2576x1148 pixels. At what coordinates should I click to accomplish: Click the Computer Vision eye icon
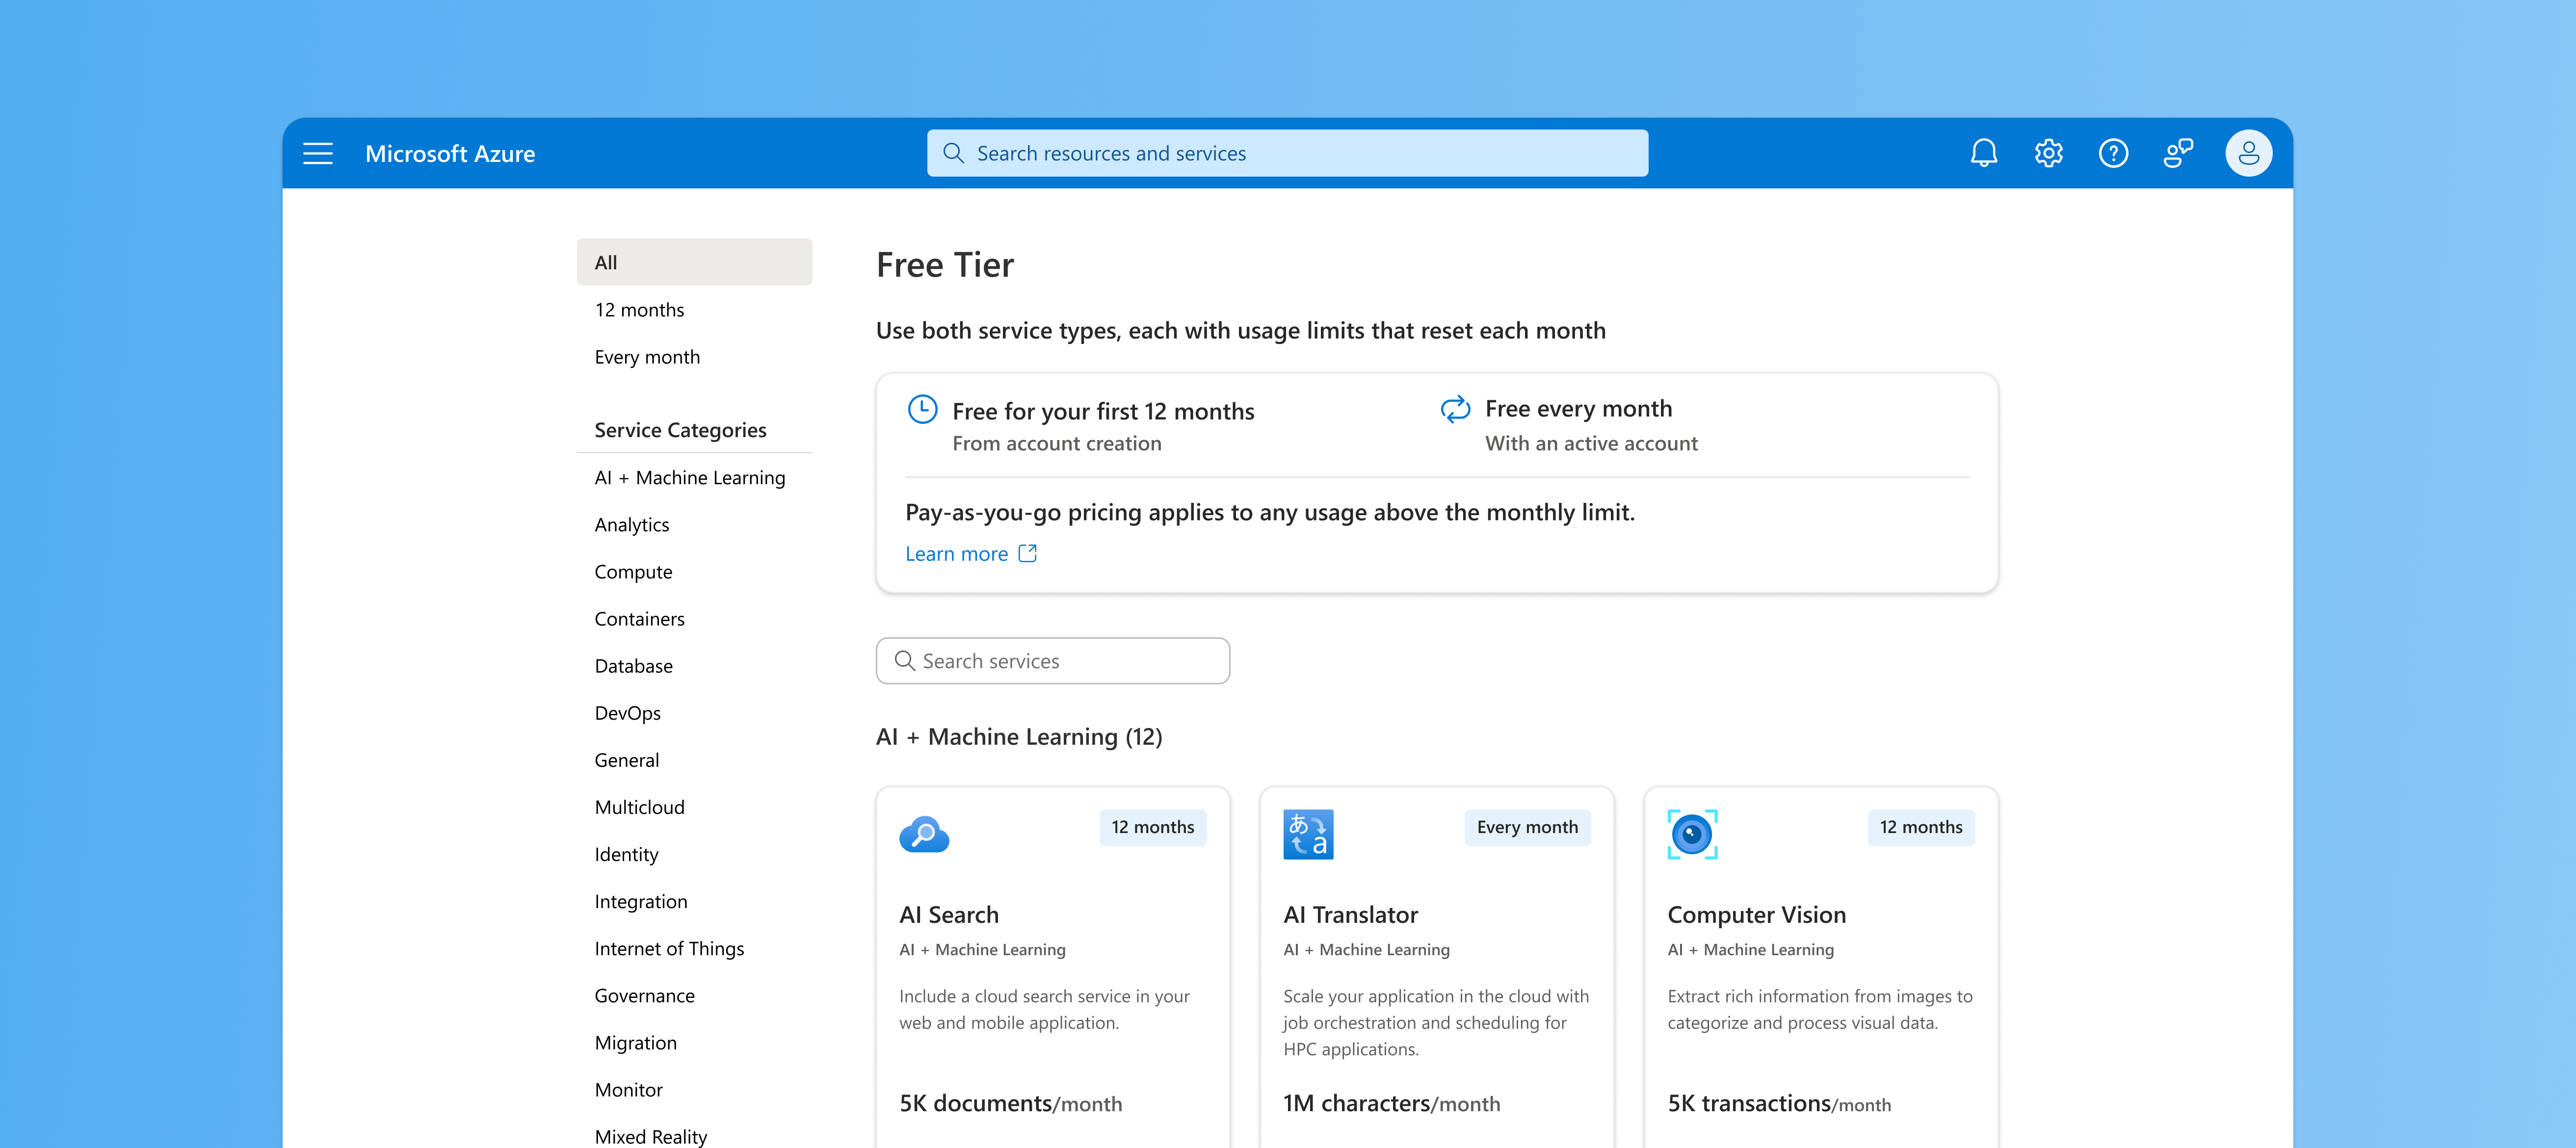pos(1692,834)
